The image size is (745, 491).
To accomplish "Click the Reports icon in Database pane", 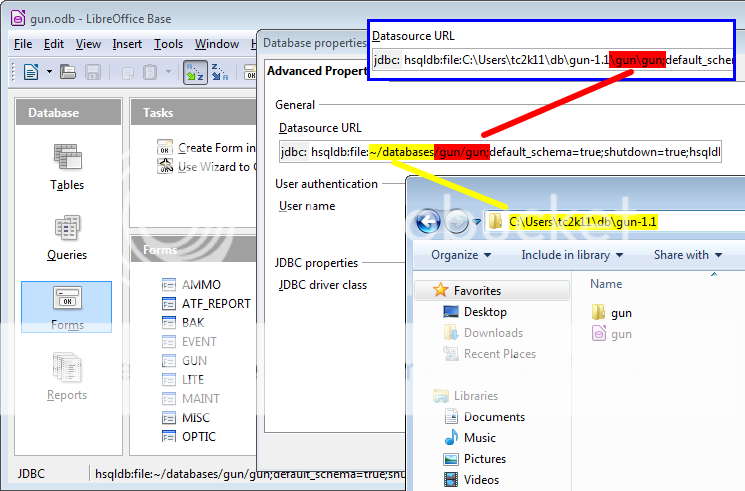I will point(67,377).
